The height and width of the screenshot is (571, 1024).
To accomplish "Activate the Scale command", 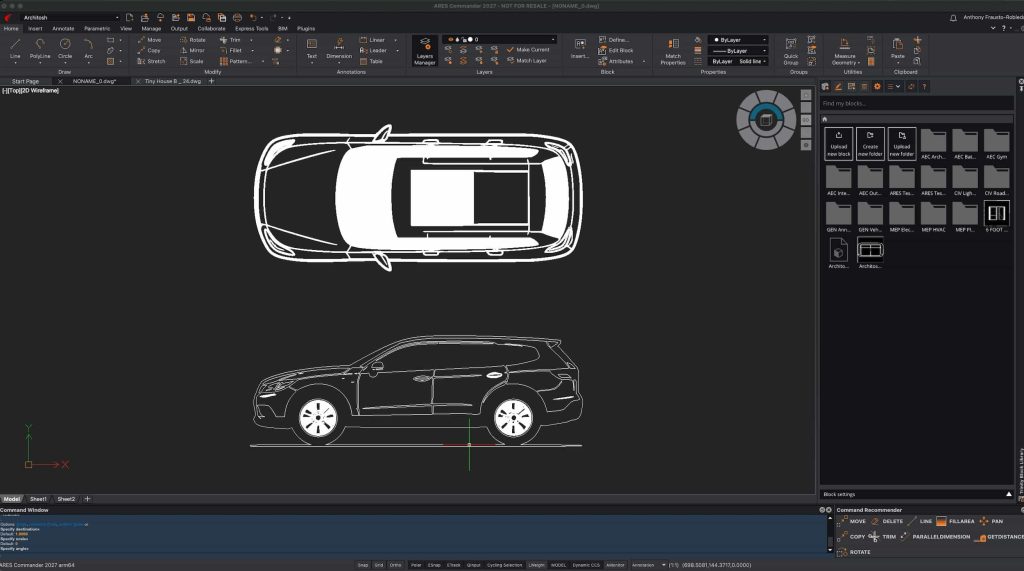I will coord(192,61).
